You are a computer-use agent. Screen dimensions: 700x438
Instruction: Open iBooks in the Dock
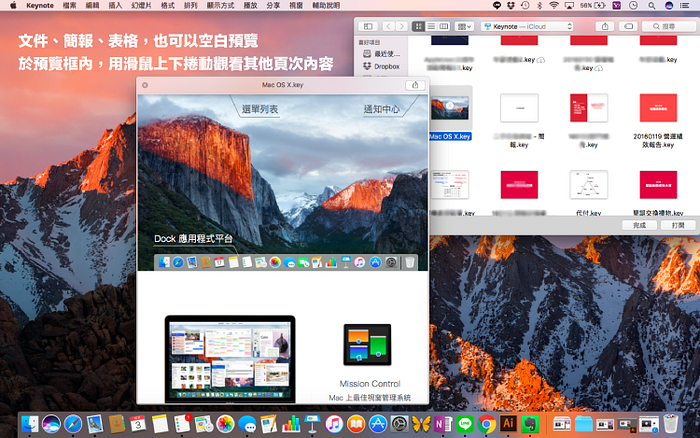tap(356, 424)
